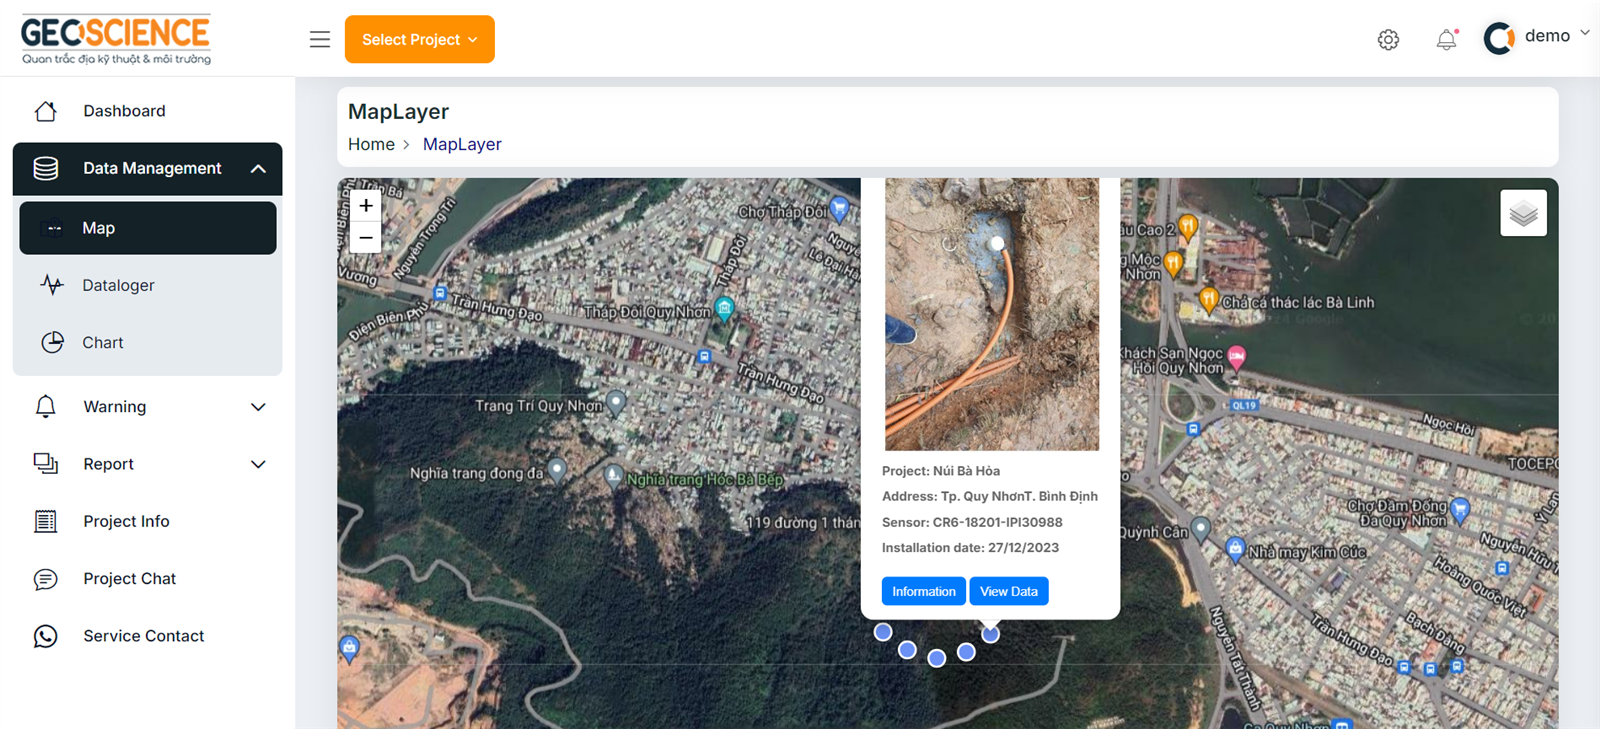Click the settings gear icon
This screenshot has width=1600, height=729.
pos(1388,40)
